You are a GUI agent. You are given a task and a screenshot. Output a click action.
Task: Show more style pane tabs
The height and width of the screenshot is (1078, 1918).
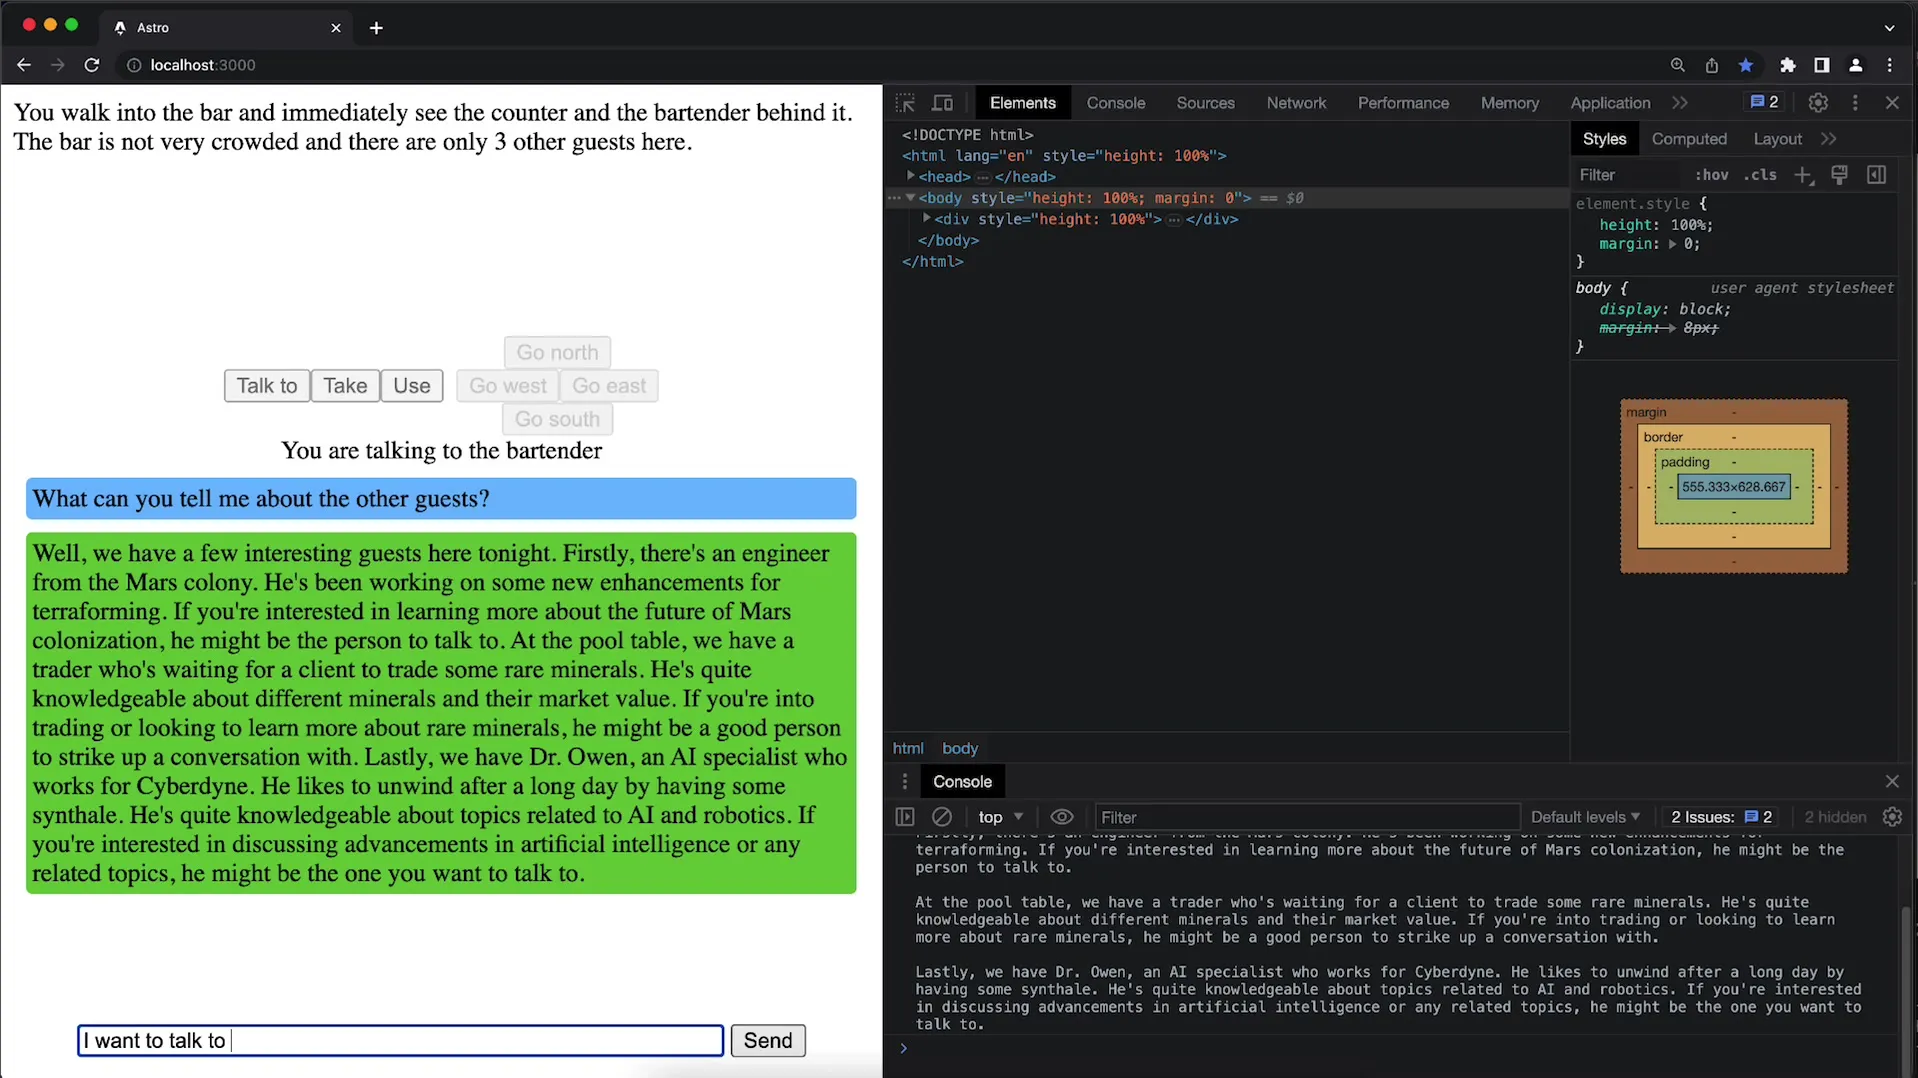pos(1829,139)
